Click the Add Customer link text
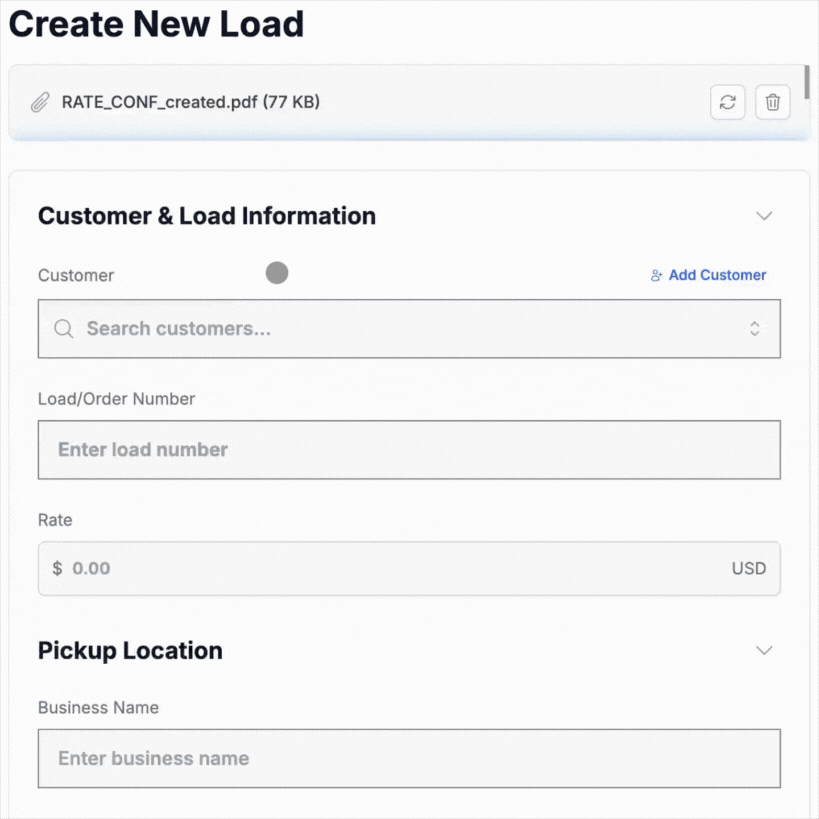The width and height of the screenshot is (819, 819). [x=717, y=275]
